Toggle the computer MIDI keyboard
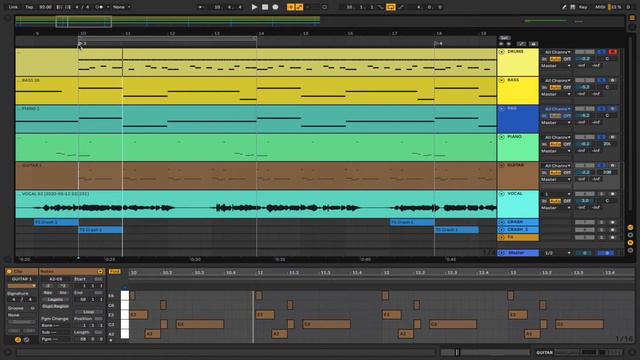The width and height of the screenshot is (640, 360). point(573,7)
